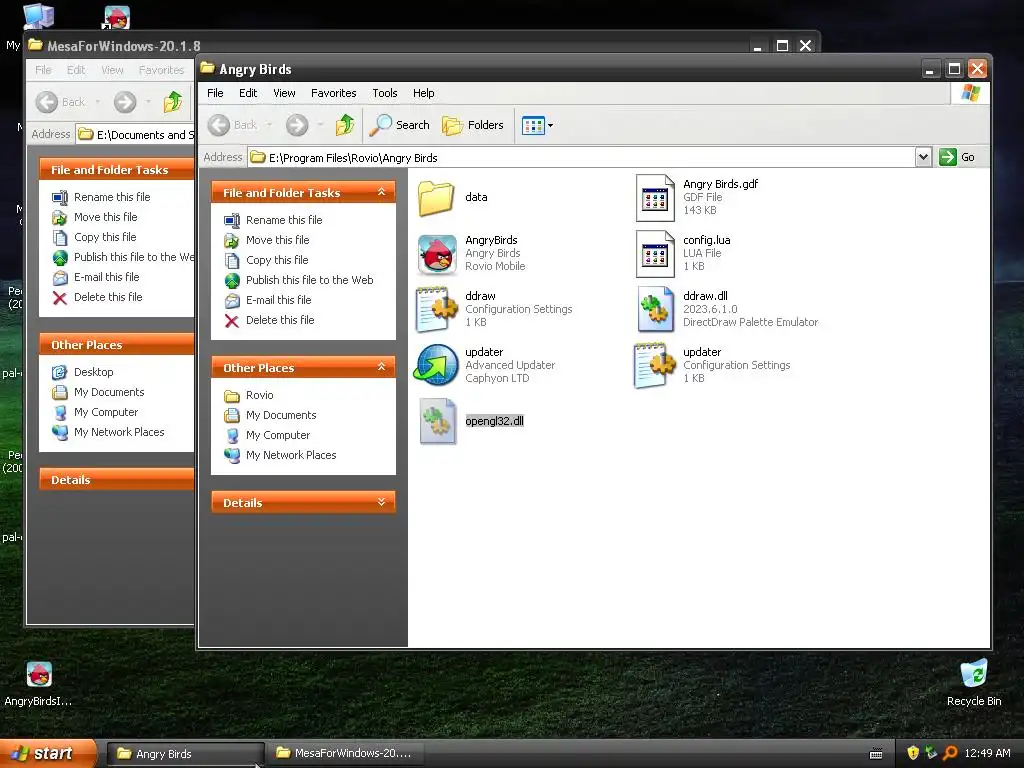This screenshot has height=768, width=1024.
Task: Open the address bar dropdown arrow
Action: (x=923, y=157)
